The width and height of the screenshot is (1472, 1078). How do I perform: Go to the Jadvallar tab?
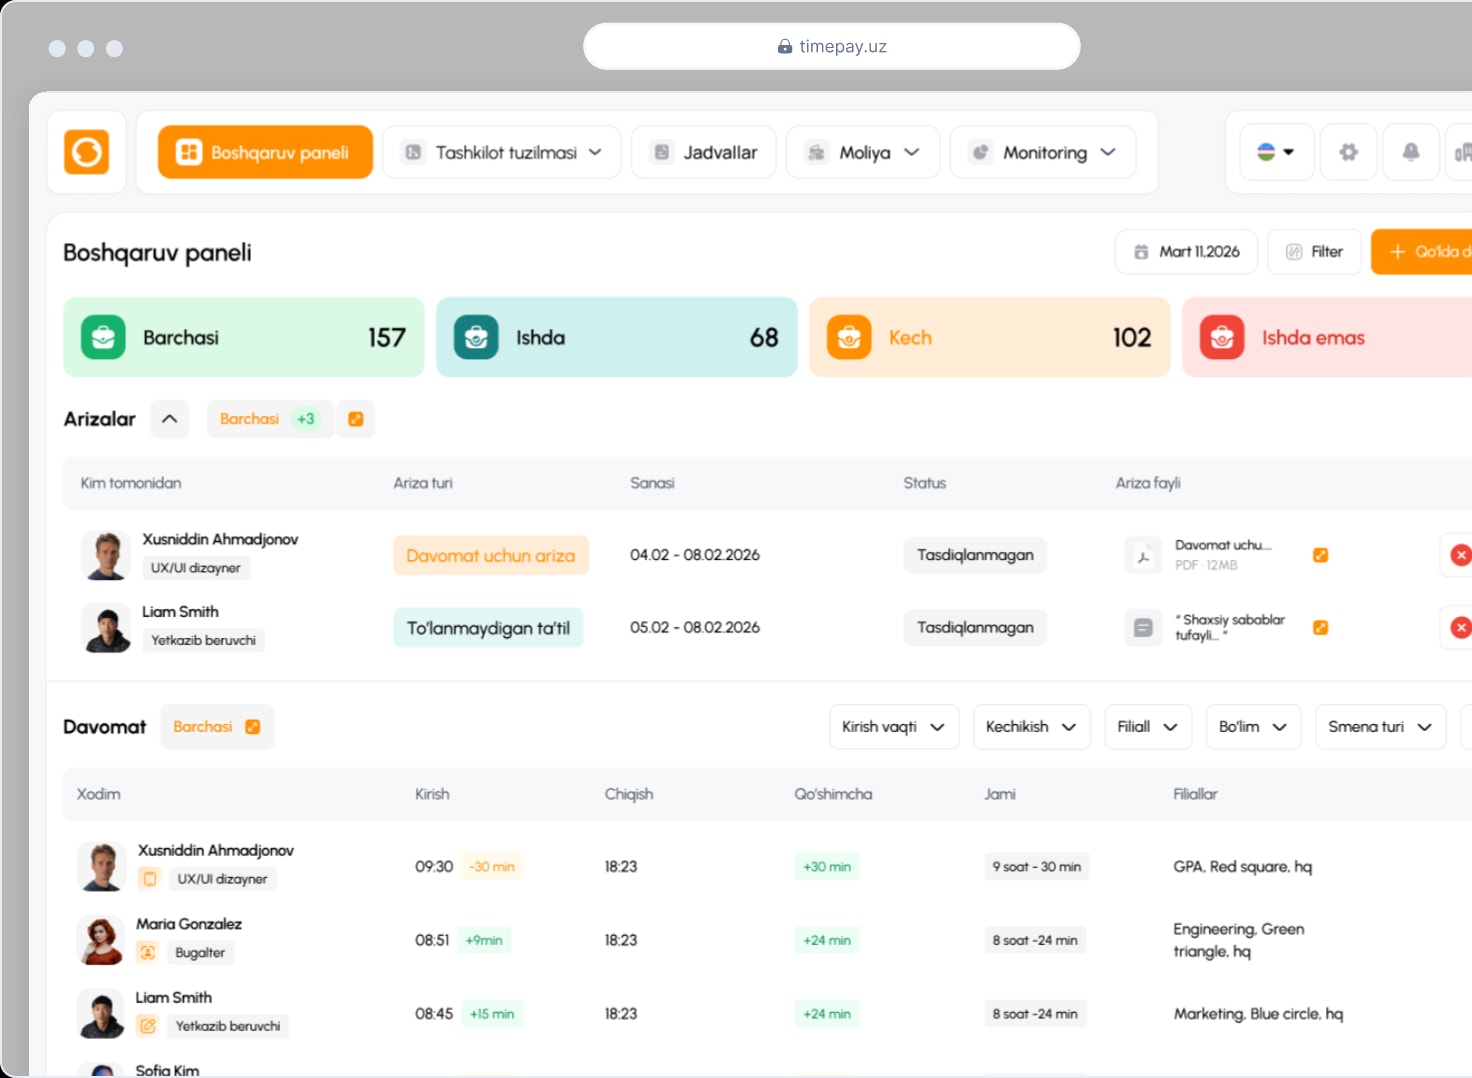pyautogui.click(x=704, y=152)
